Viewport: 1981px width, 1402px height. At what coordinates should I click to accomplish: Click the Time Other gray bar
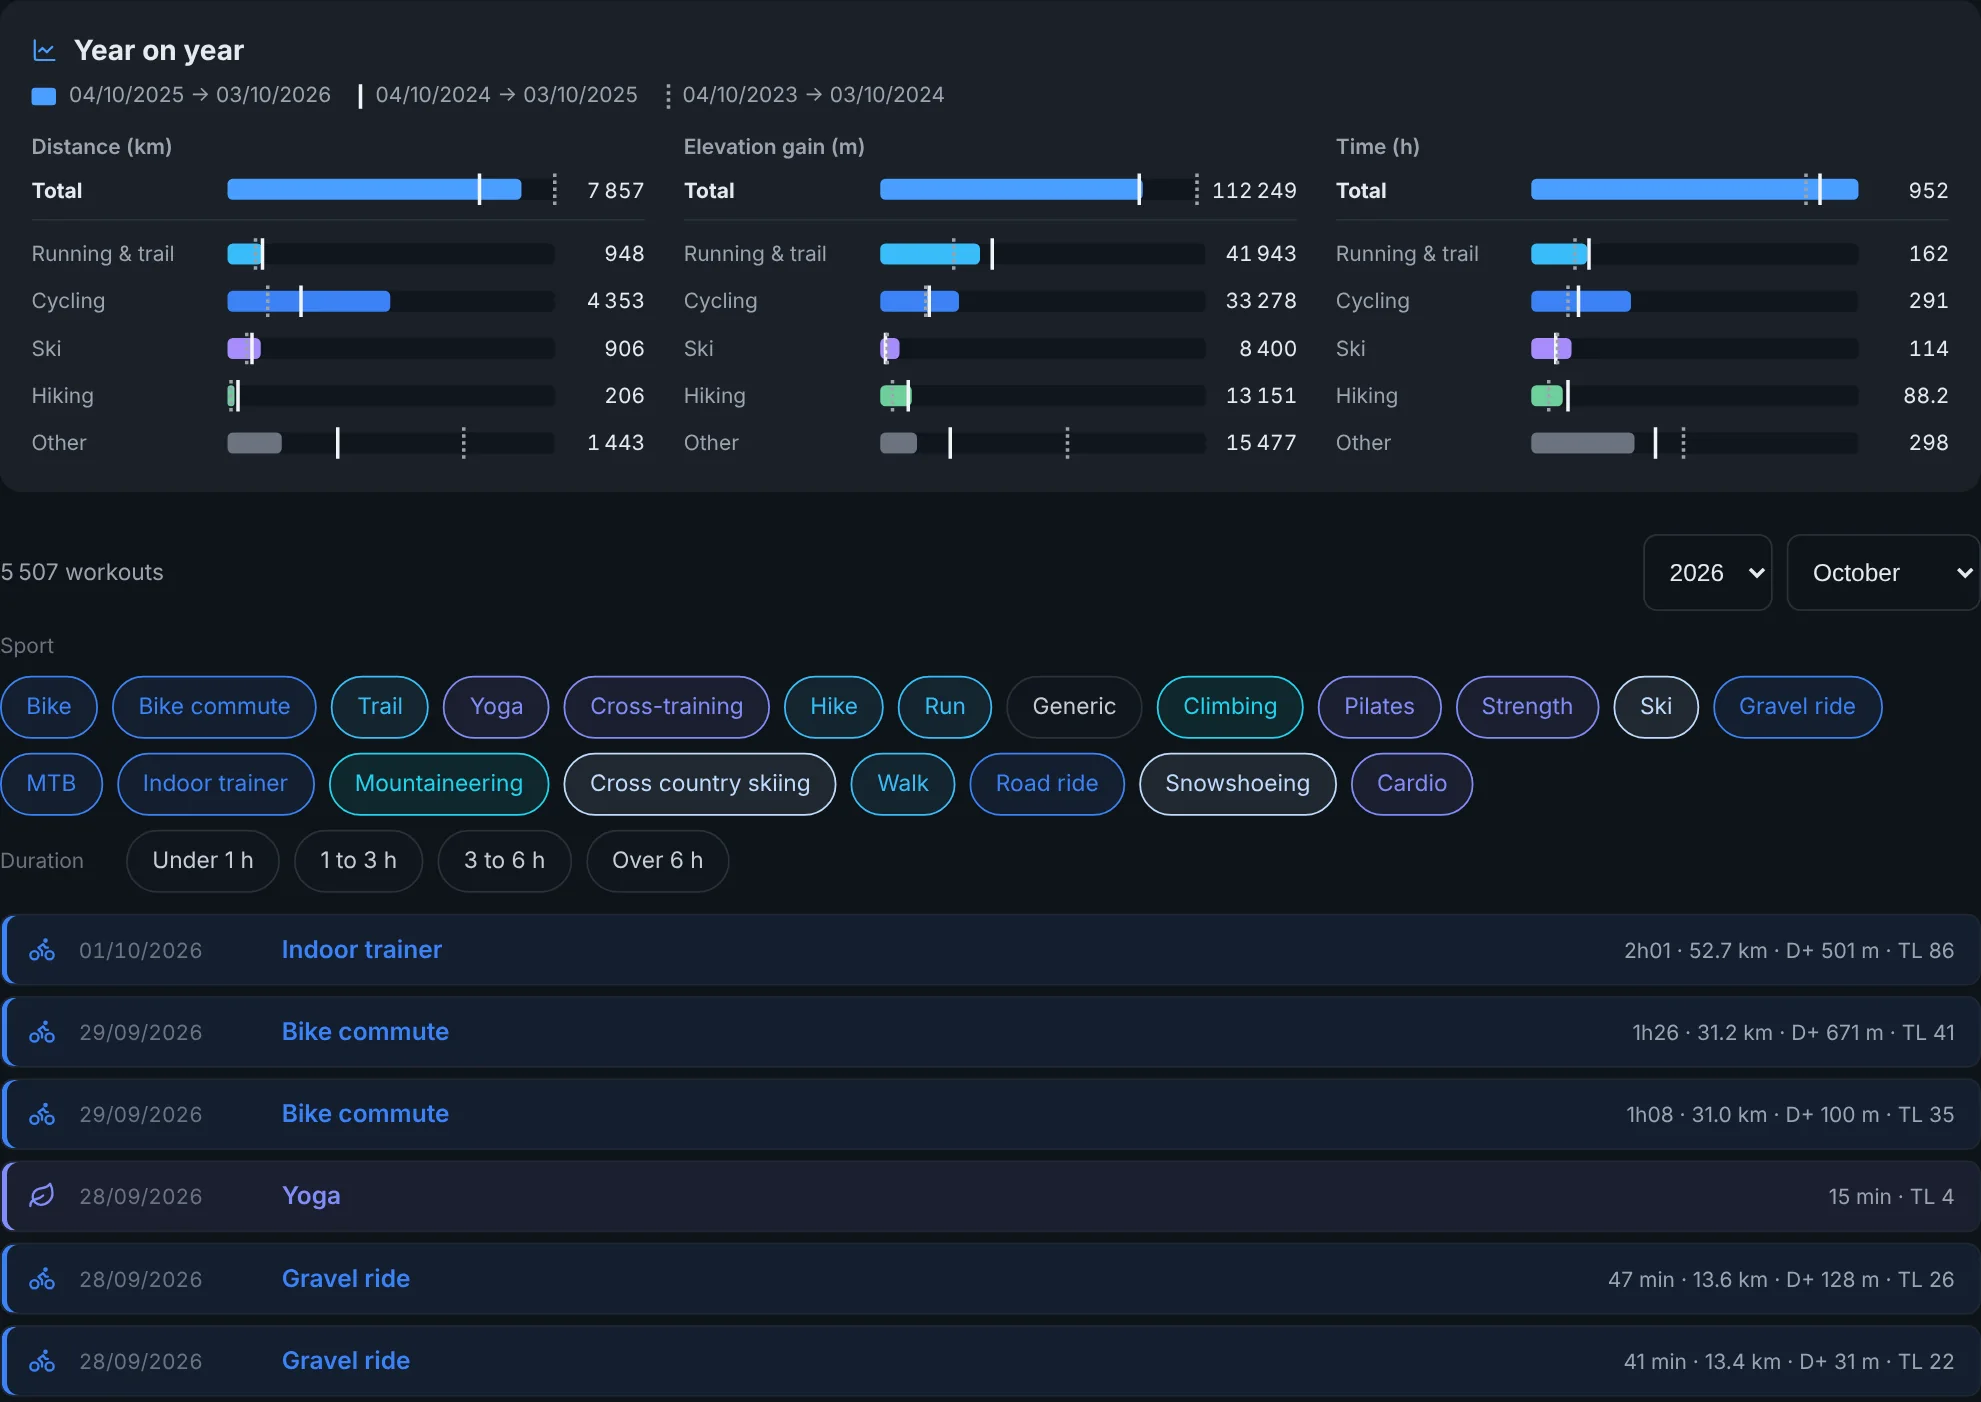coord(1583,443)
